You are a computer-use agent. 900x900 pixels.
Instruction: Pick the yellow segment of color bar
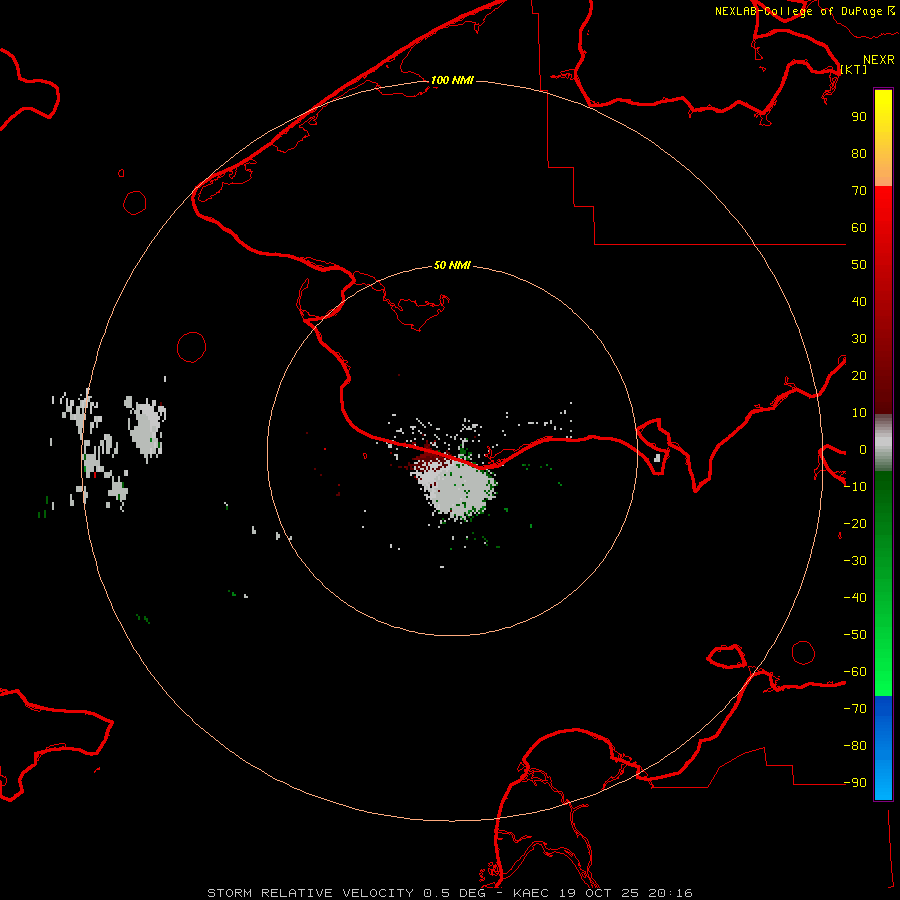click(883, 138)
